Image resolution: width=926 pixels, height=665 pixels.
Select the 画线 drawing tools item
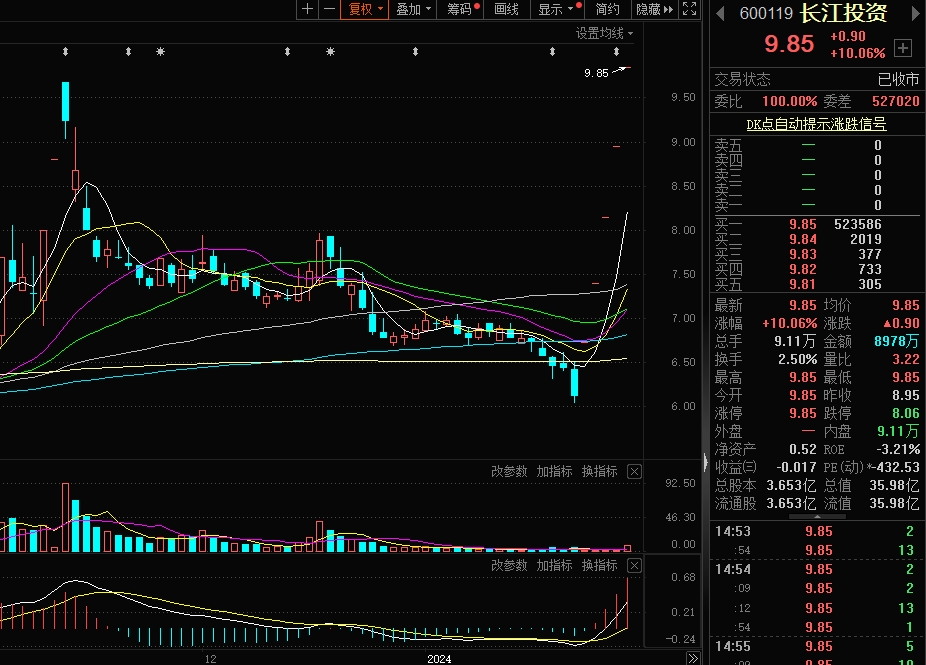507,9
